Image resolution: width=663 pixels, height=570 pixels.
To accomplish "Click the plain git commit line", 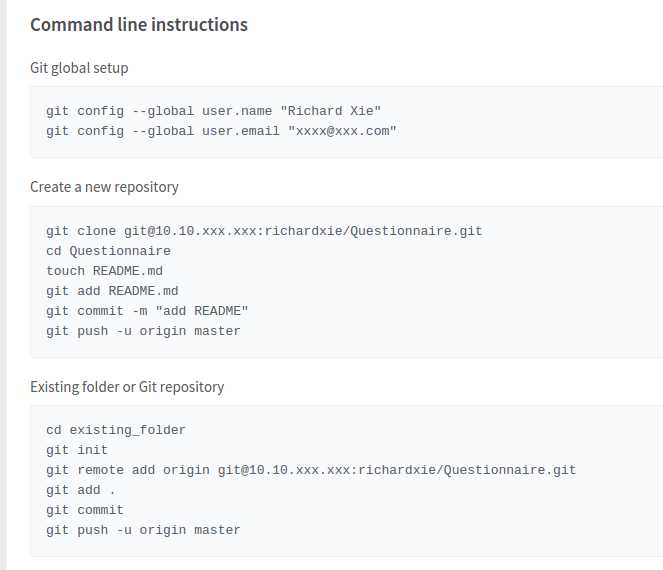I will coord(85,510).
